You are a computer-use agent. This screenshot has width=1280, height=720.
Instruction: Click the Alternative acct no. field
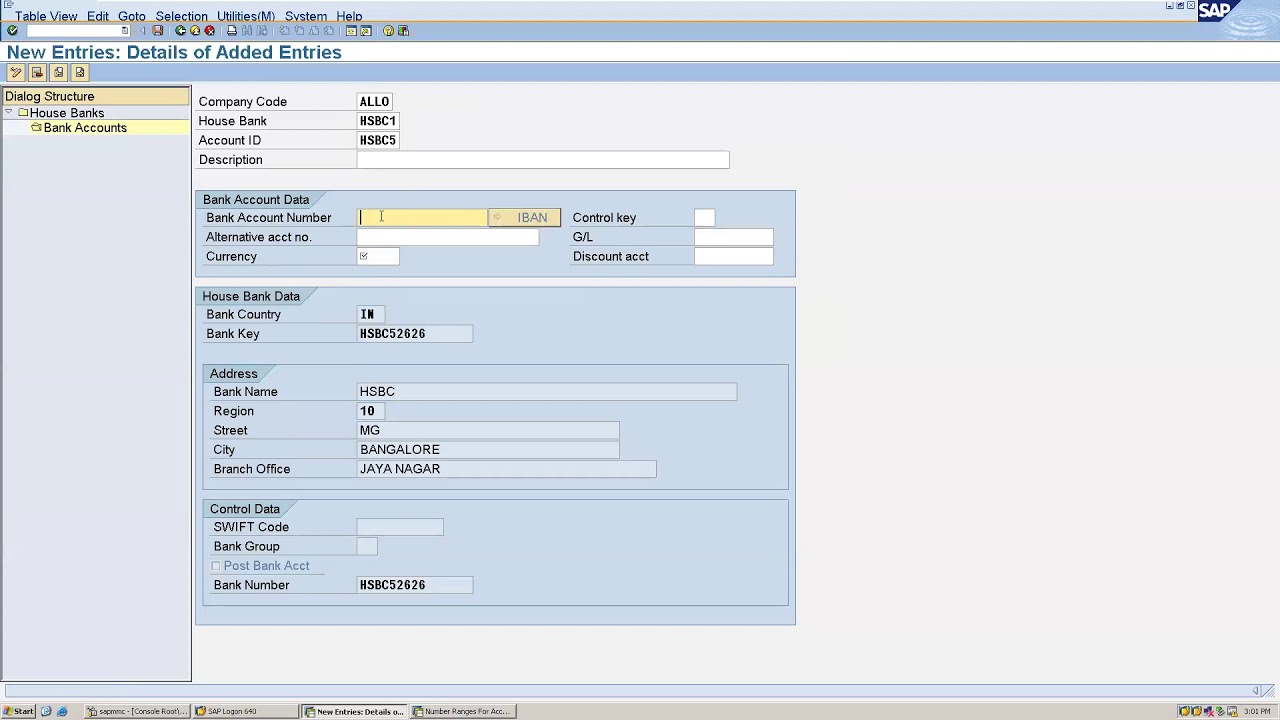(x=448, y=237)
